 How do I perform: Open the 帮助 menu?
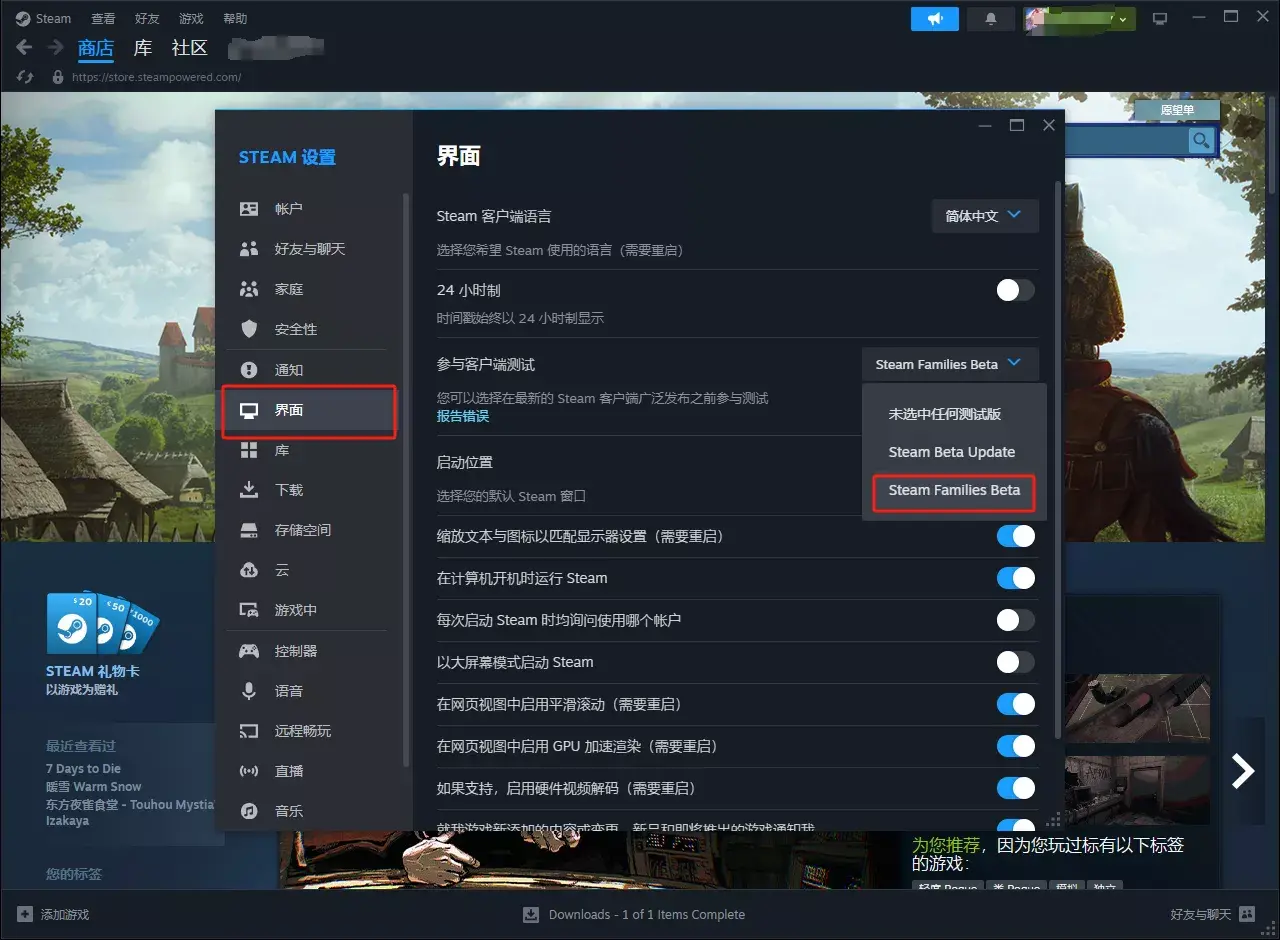[235, 19]
